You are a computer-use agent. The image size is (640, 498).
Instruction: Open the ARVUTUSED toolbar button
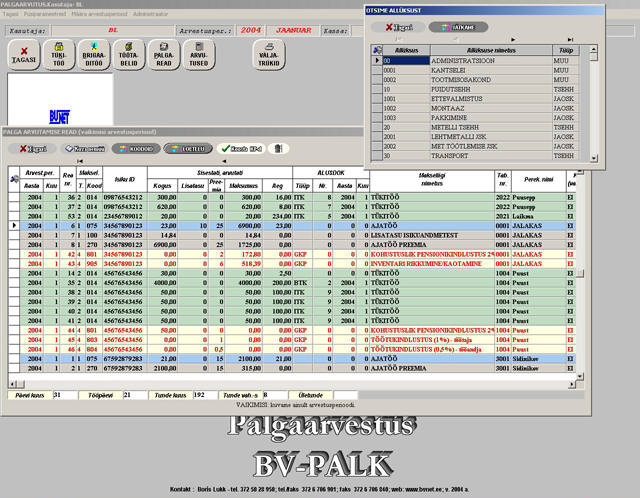(x=199, y=55)
